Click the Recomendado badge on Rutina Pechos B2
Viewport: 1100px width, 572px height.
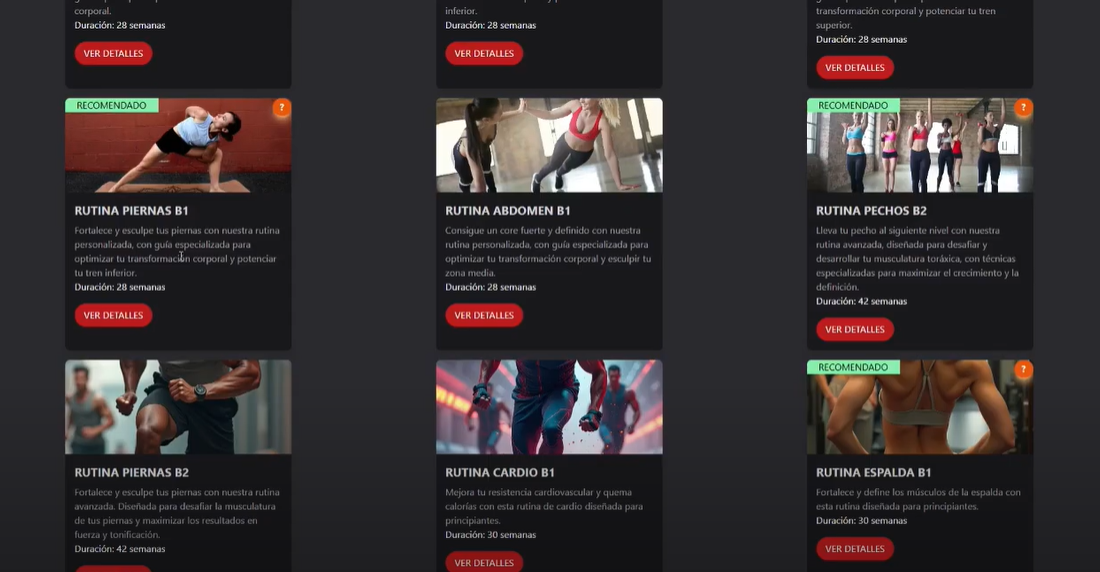coord(853,105)
